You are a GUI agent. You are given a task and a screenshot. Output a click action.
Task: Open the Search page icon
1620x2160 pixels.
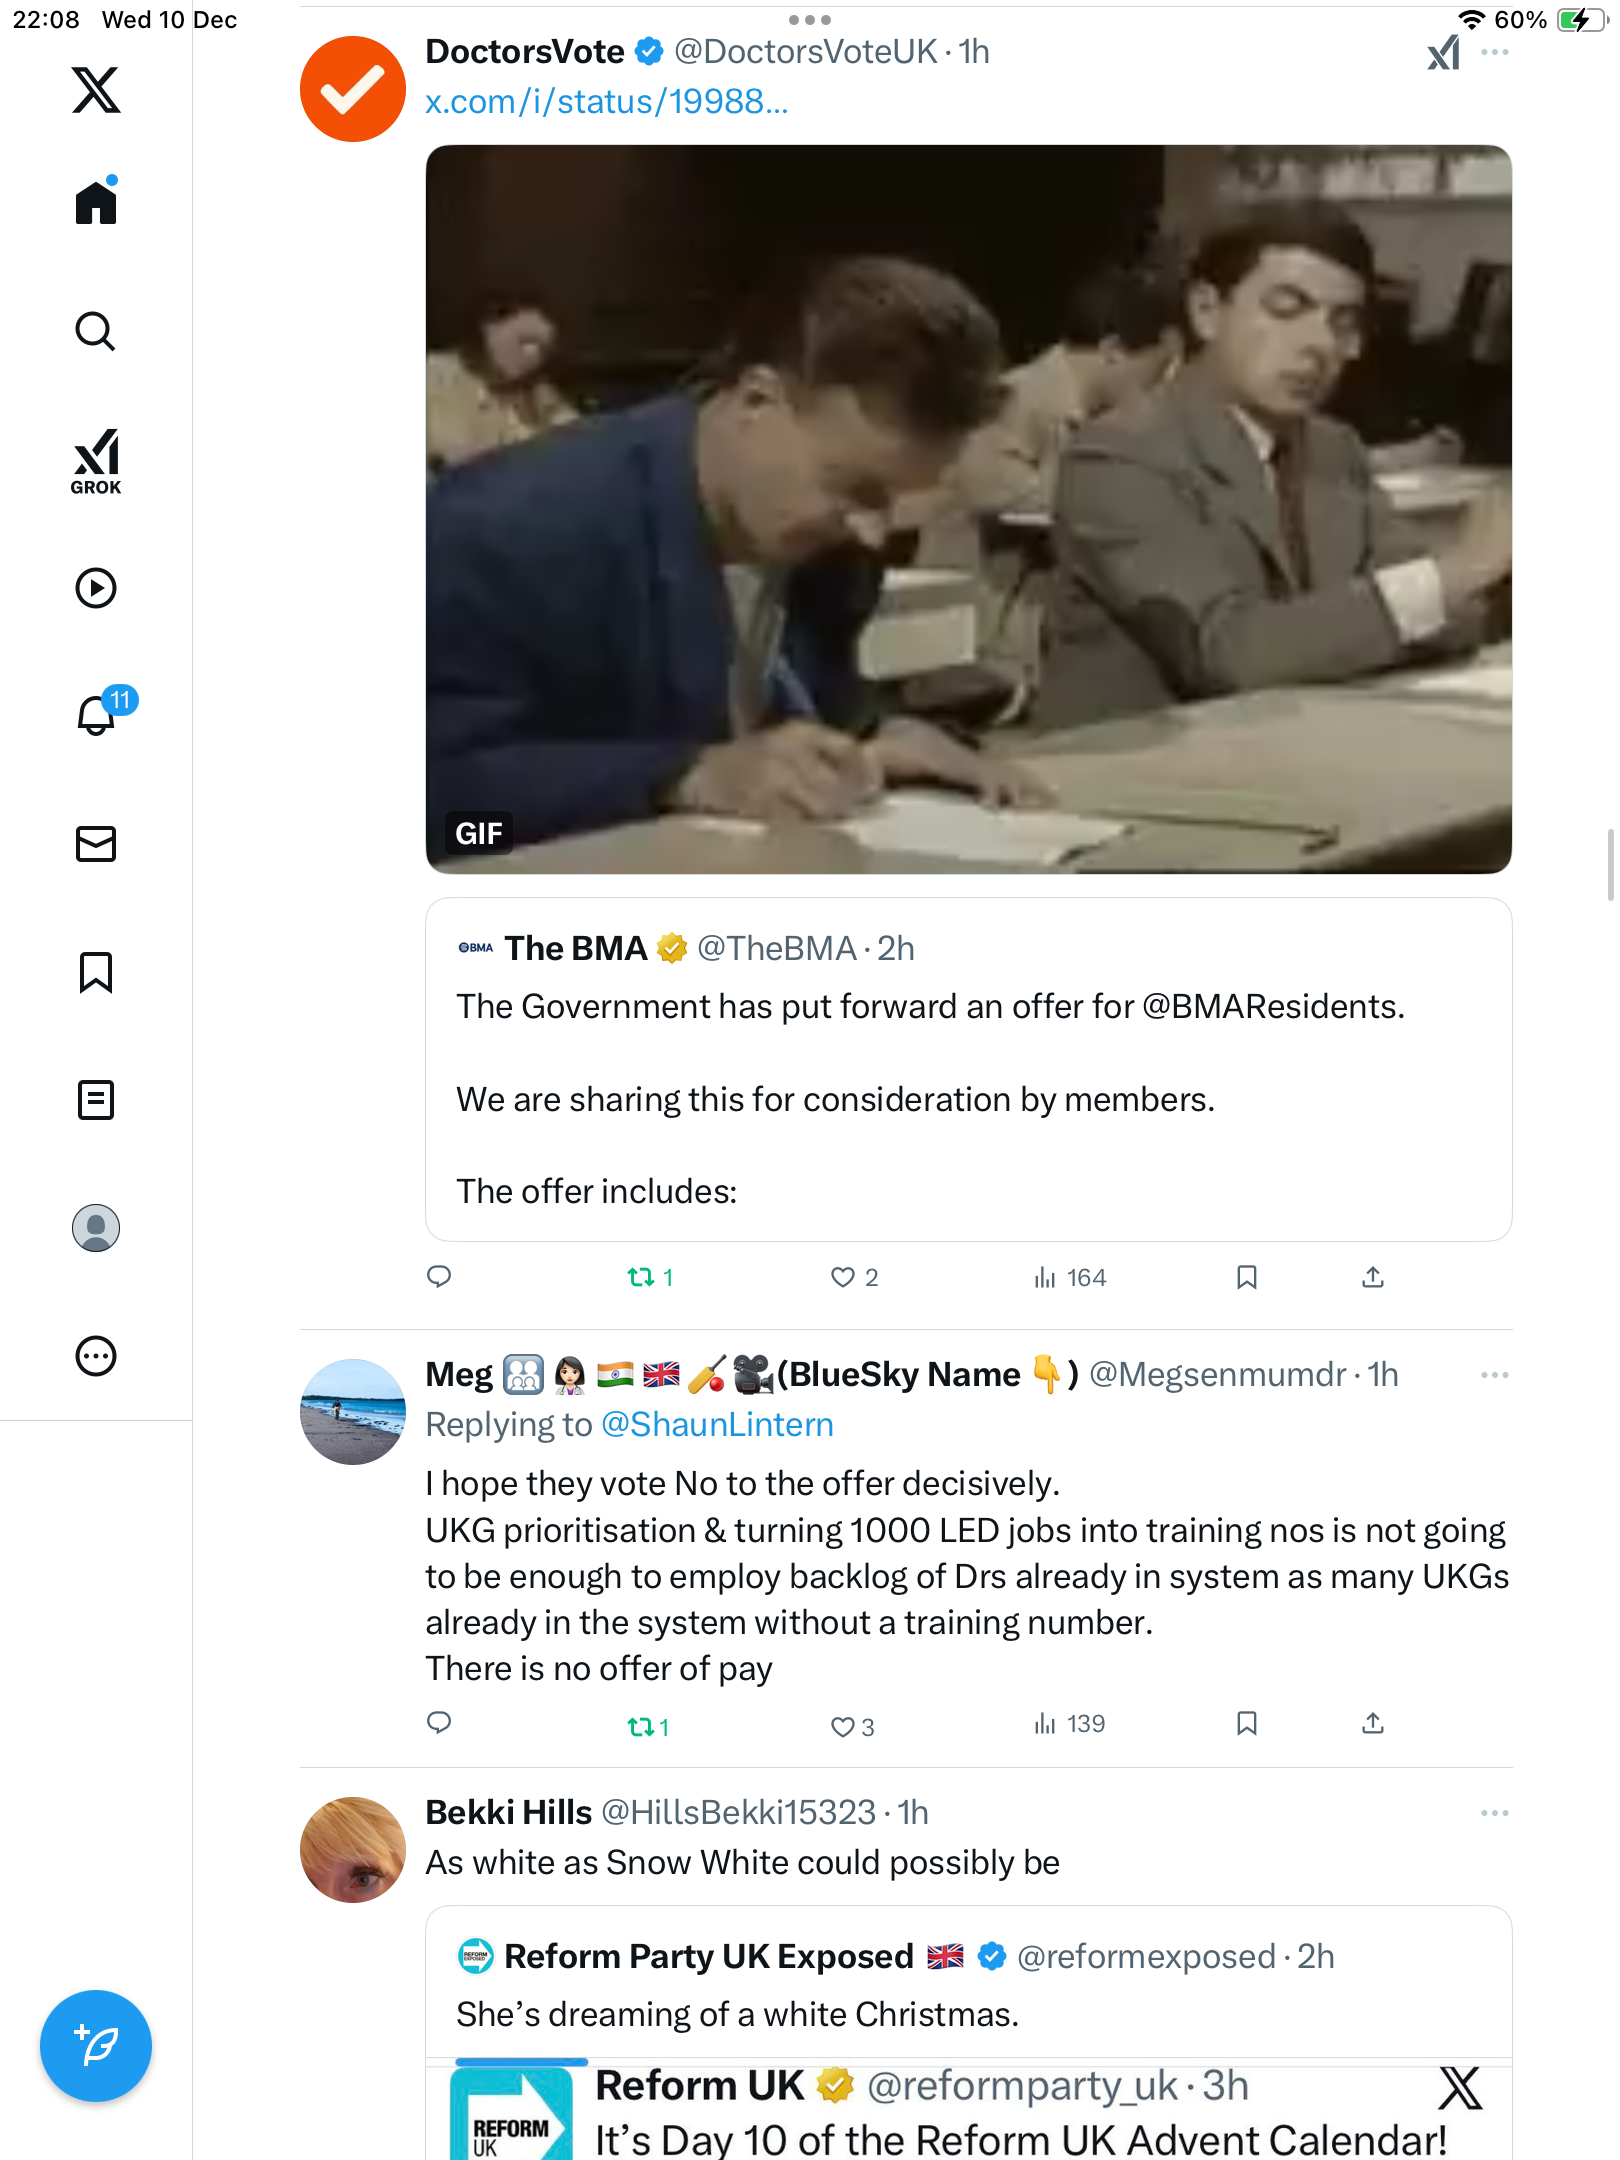coord(96,331)
